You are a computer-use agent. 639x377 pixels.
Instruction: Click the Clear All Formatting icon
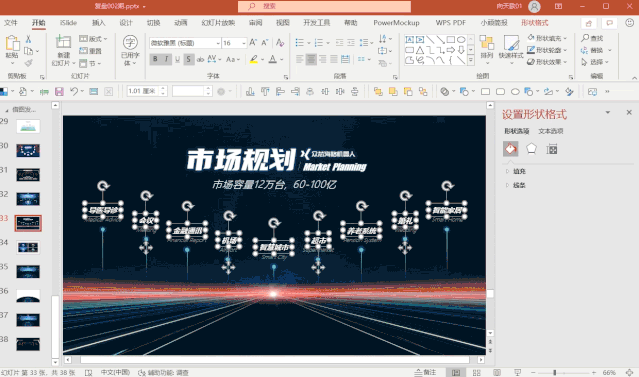point(280,42)
